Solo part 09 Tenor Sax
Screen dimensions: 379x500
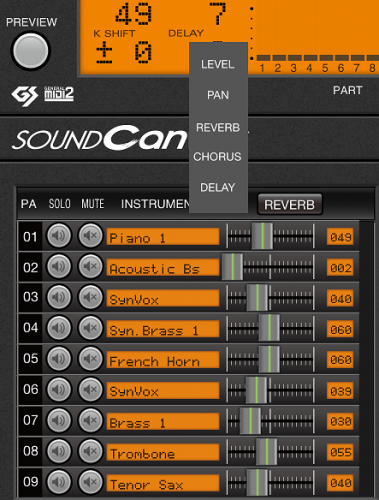click(59, 482)
